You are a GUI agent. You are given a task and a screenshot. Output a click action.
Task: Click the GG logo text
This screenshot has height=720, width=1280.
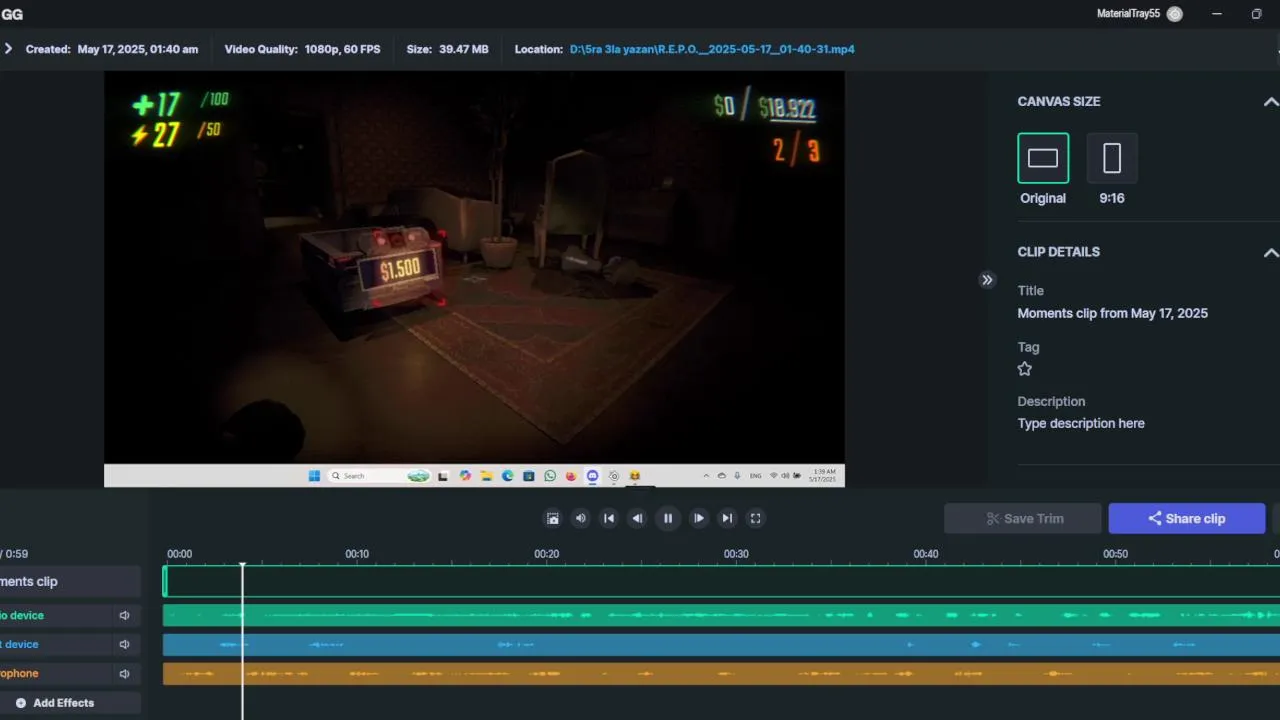(x=12, y=14)
